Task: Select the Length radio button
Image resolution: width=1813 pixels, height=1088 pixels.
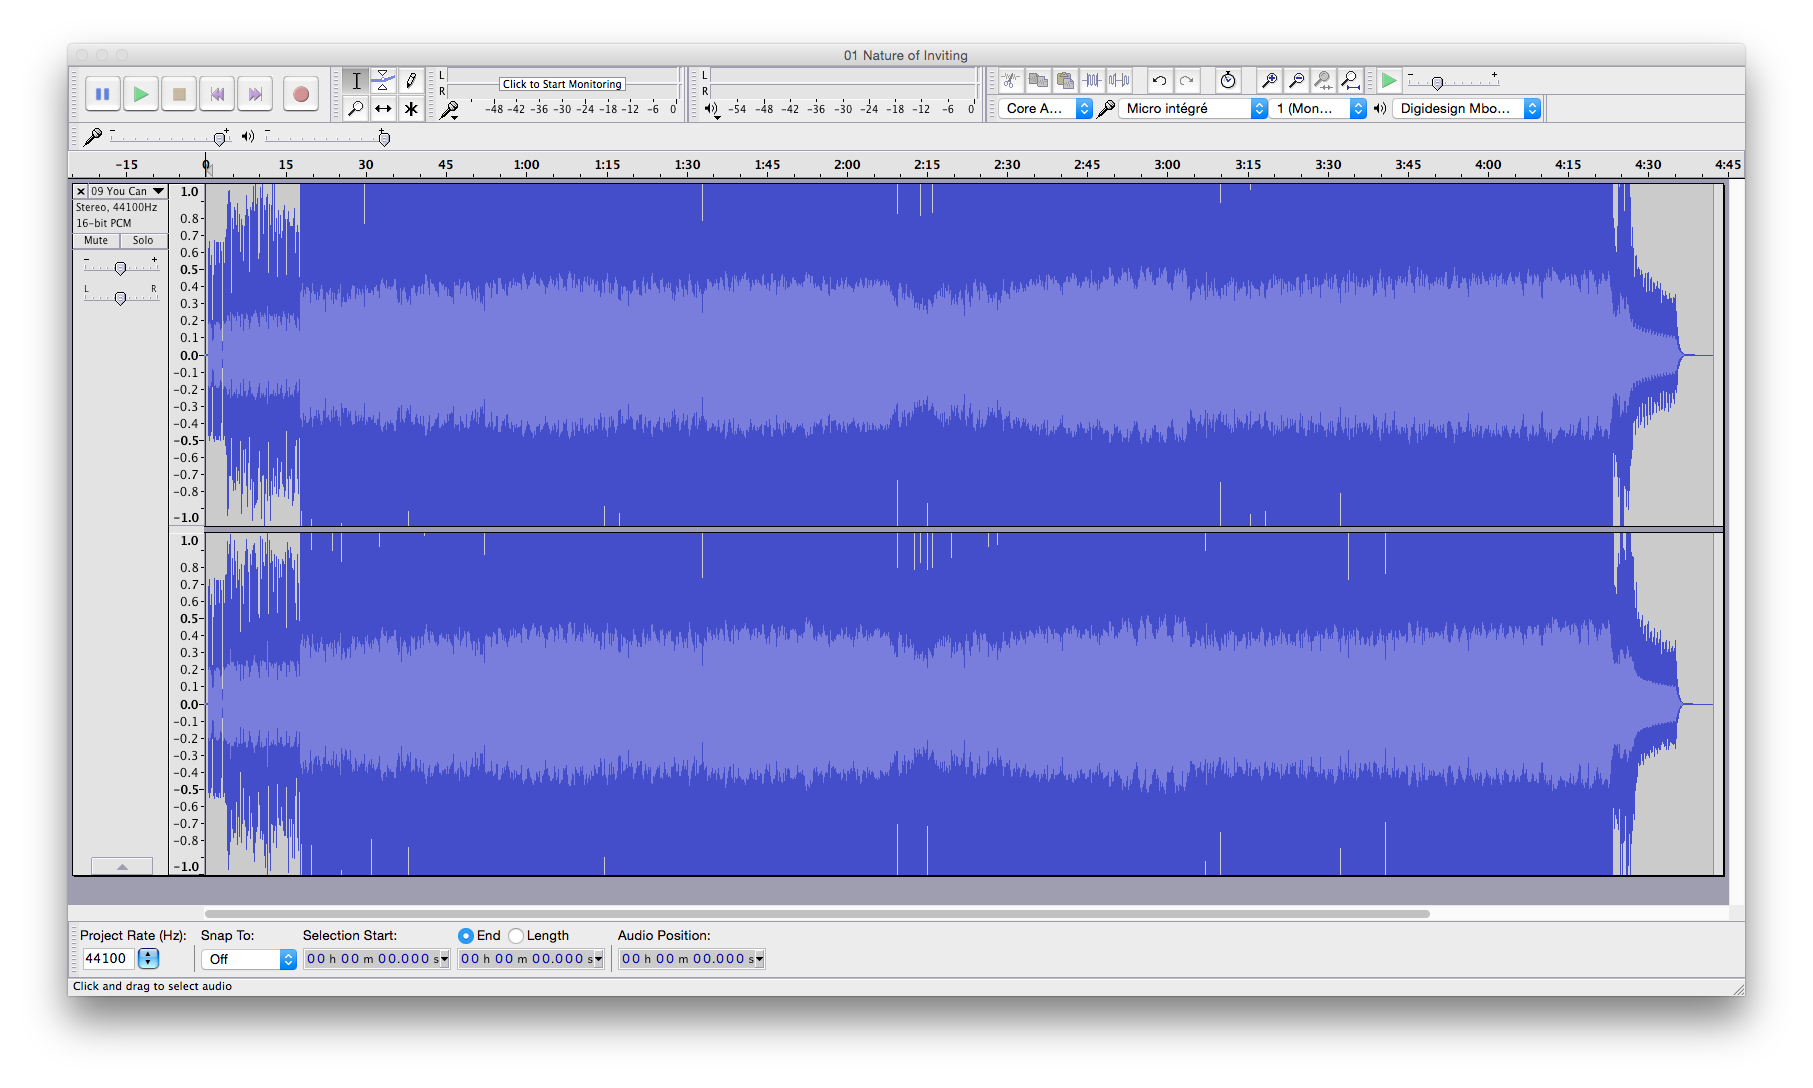Action: point(516,935)
